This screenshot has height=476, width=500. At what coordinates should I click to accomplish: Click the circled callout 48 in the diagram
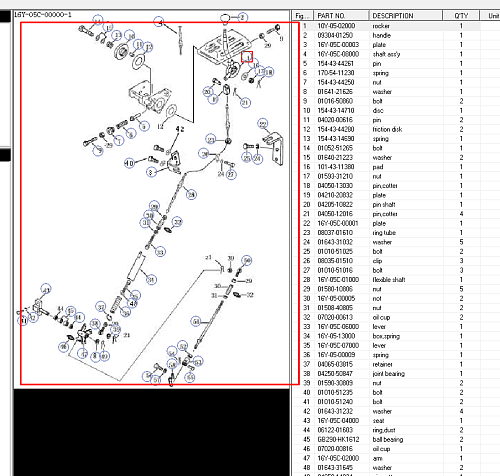point(133,303)
